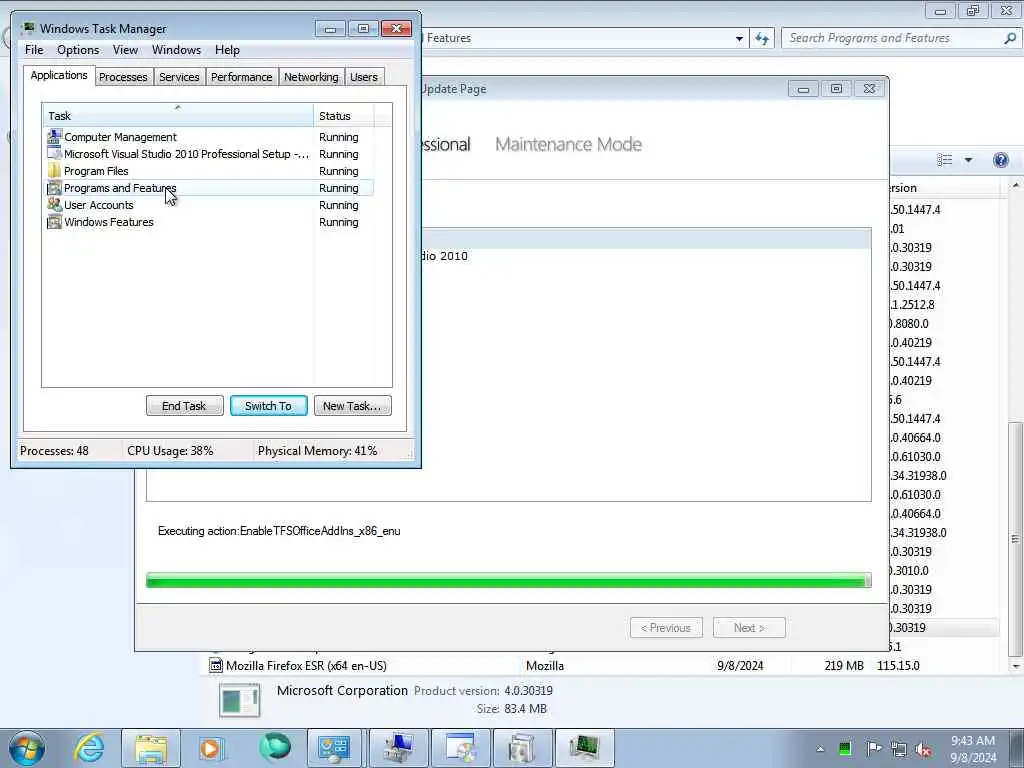
Task: Click the Task Manager title bar icon
Action: (28, 28)
